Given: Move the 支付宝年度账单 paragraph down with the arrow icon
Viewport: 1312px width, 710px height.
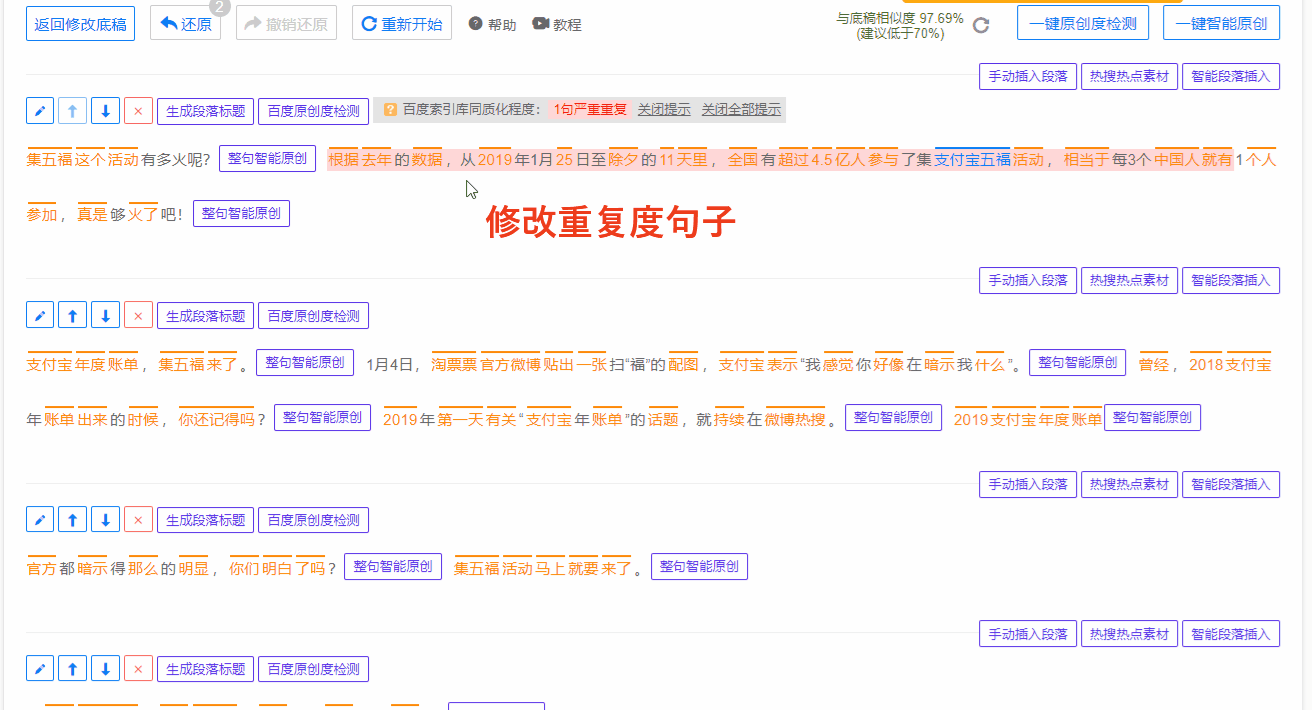Looking at the screenshot, I should click(x=105, y=316).
